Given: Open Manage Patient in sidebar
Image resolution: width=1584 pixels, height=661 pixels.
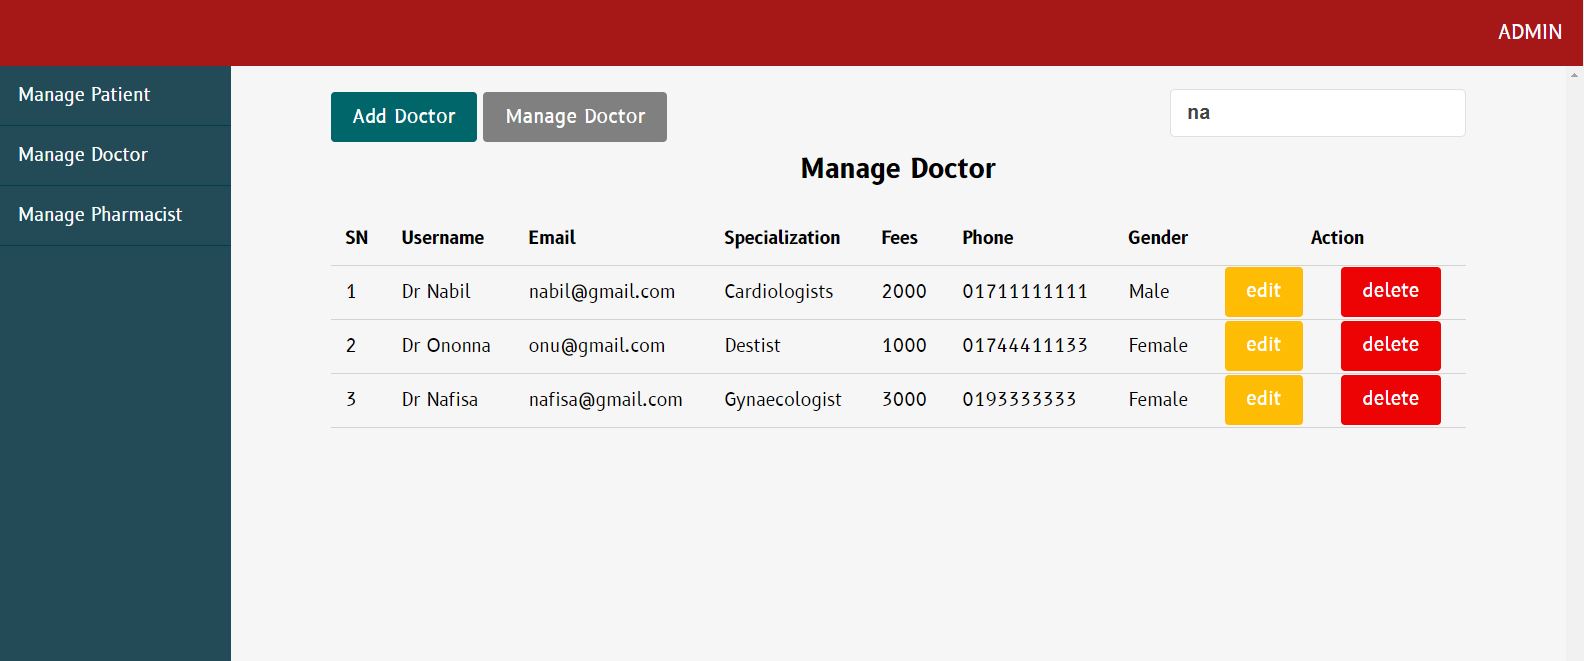Looking at the screenshot, I should [x=115, y=95].
